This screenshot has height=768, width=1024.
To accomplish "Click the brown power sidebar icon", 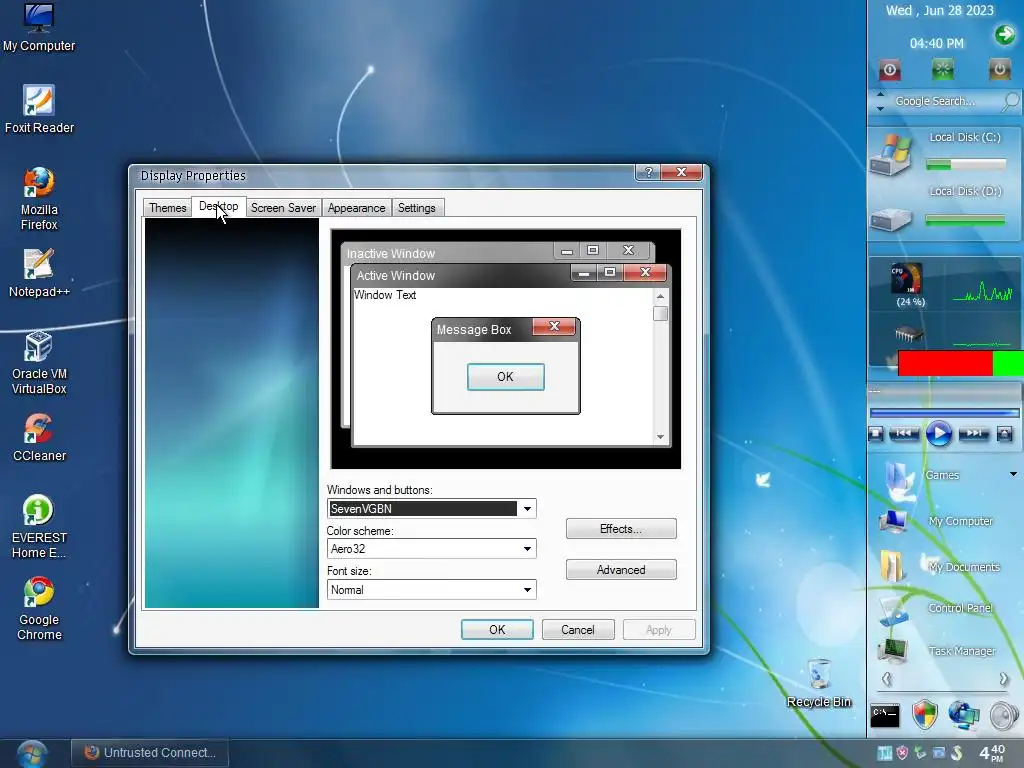I will click(999, 69).
